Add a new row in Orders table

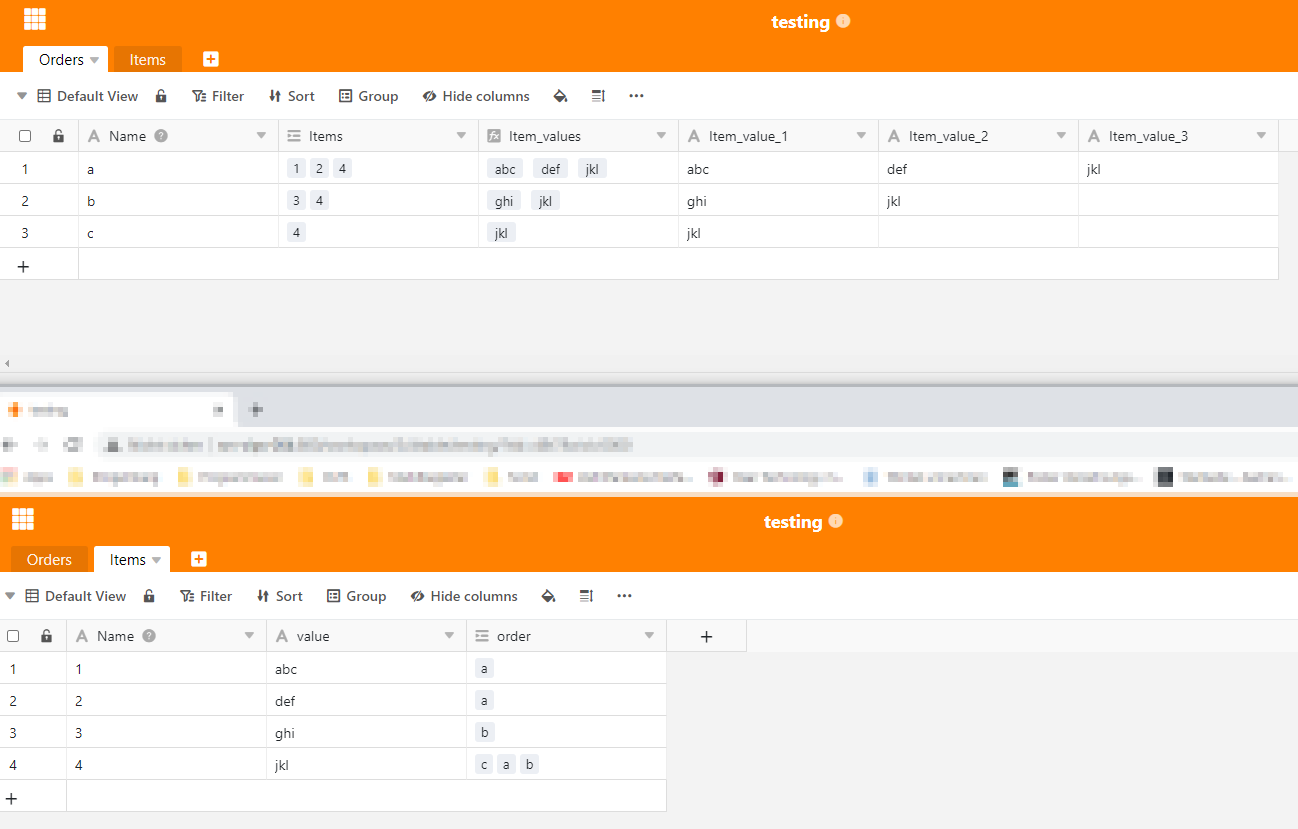point(24,266)
